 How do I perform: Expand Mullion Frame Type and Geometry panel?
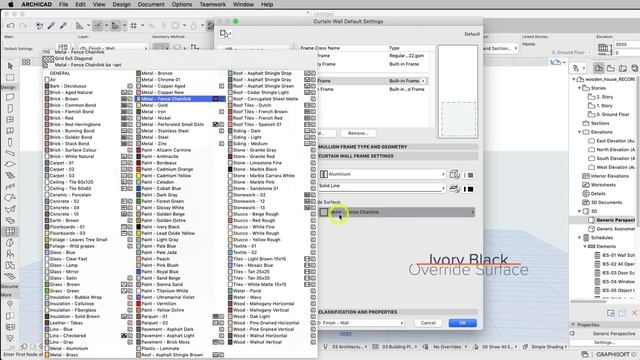pyautogui.click(x=398, y=147)
